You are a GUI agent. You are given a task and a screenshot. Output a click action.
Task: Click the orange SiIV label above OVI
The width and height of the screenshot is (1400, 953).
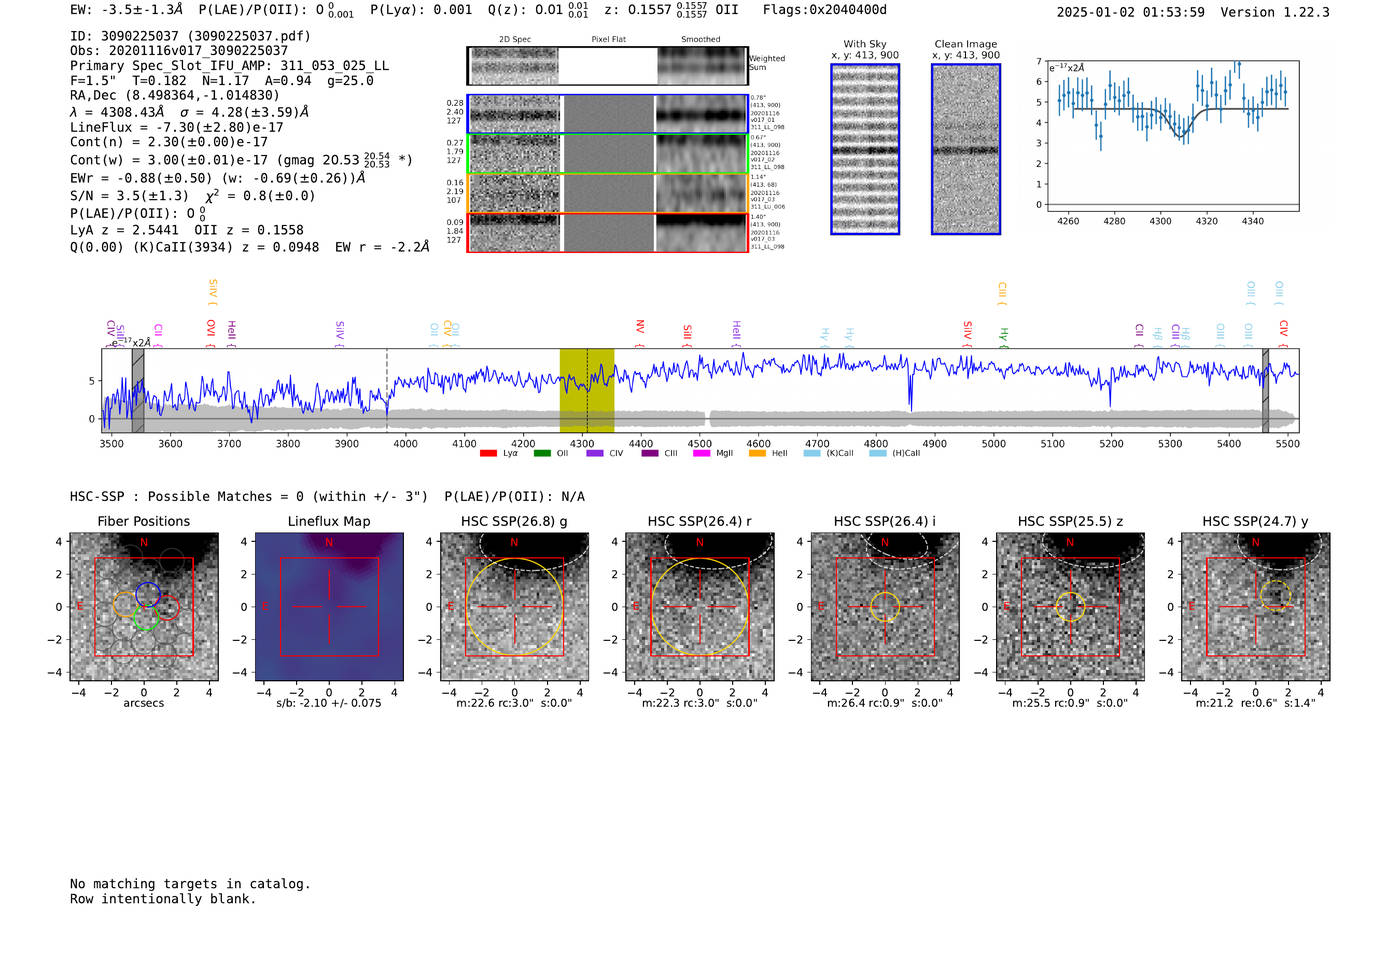[212, 293]
